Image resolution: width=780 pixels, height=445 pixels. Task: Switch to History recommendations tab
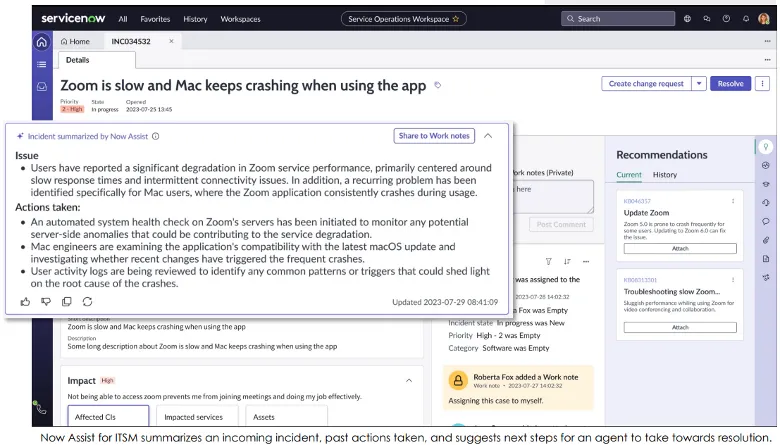[665, 175]
